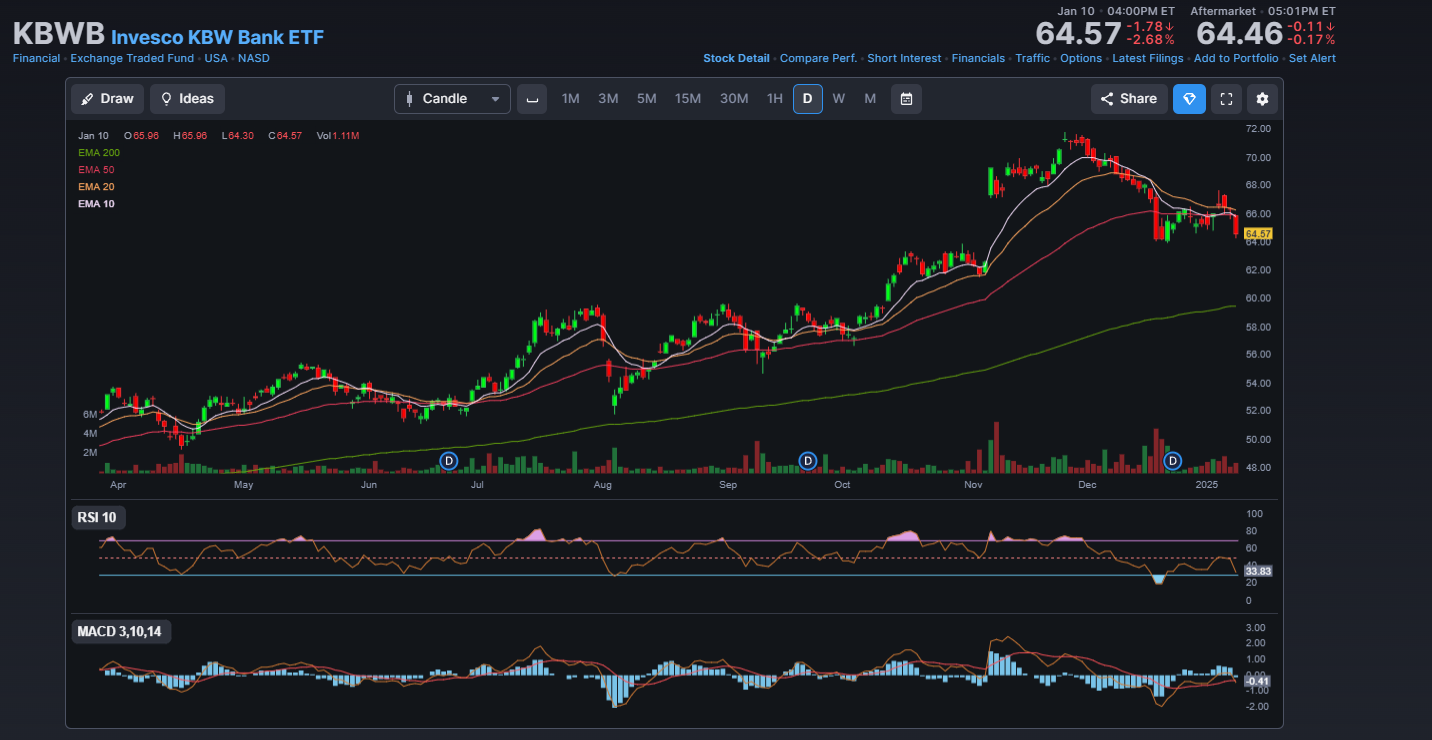
Task: Switch to the W weekly timeframe
Action: coord(839,99)
